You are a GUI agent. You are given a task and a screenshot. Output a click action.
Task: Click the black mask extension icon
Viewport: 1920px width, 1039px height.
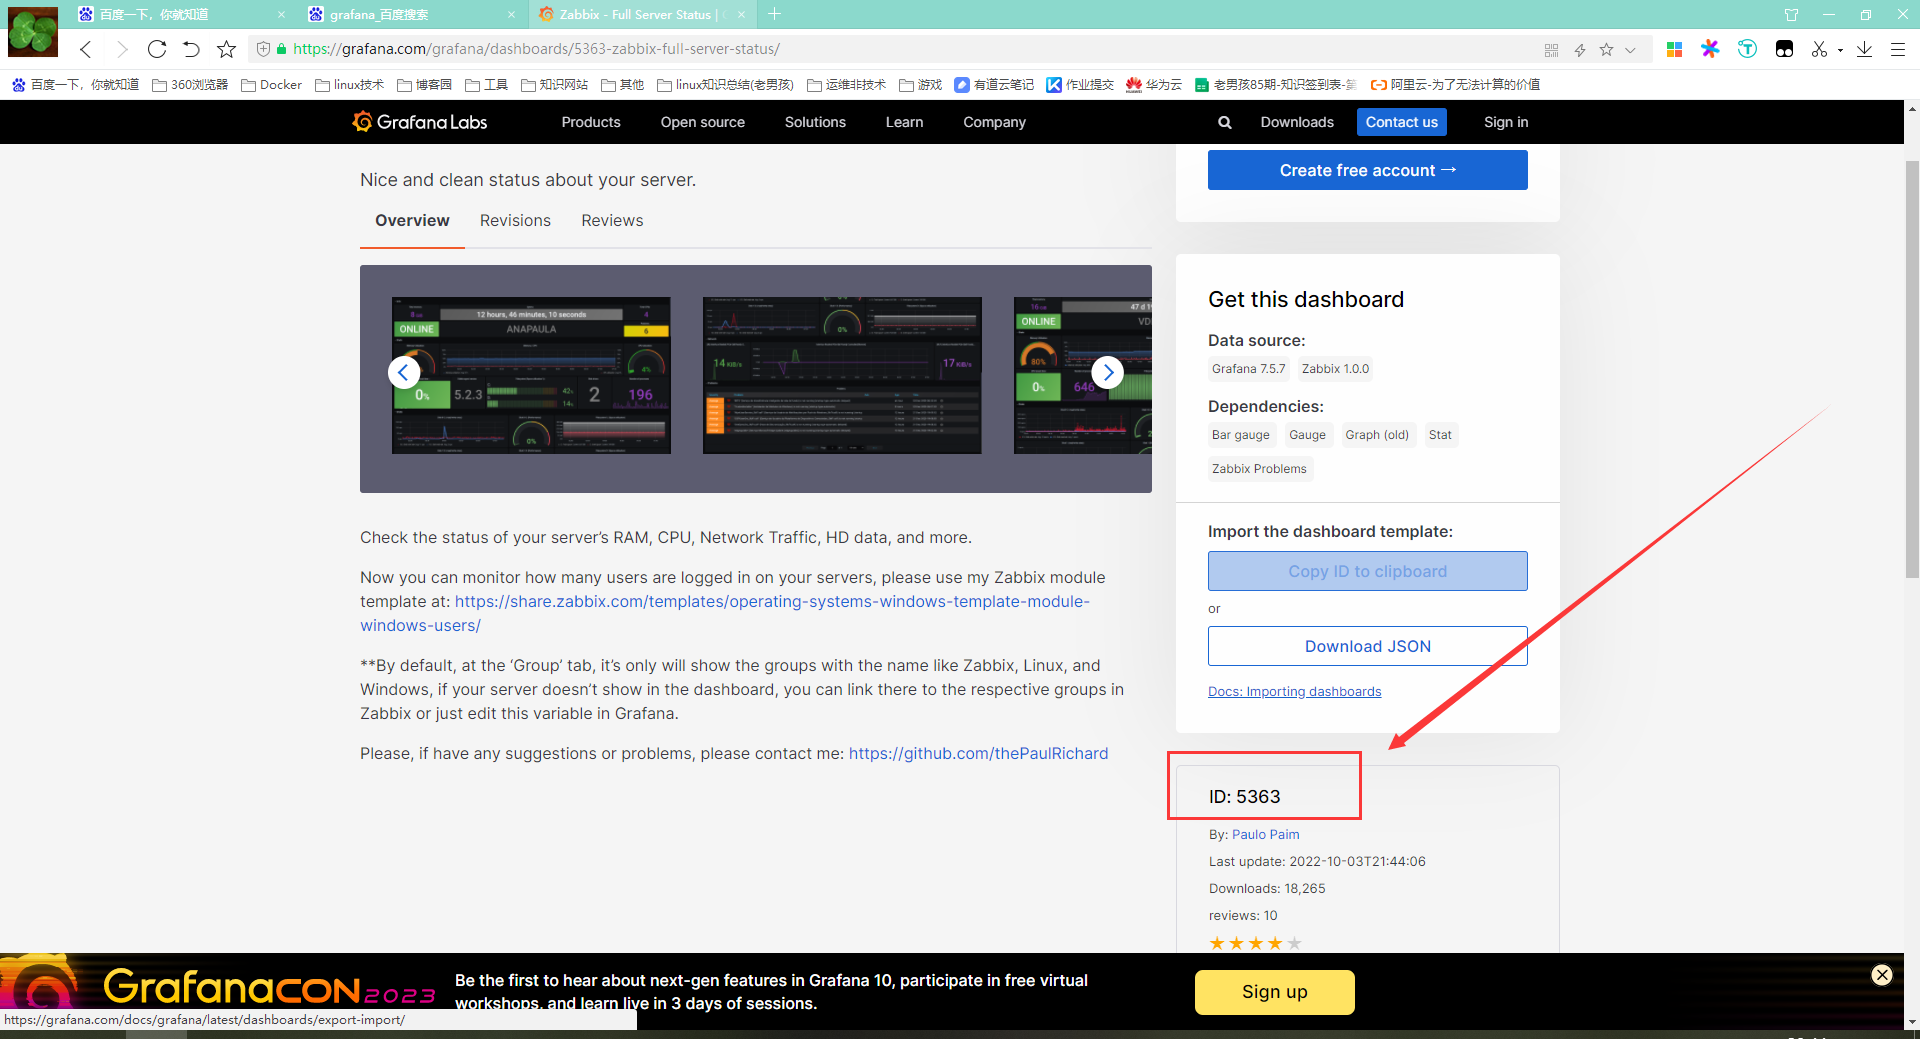(1784, 49)
